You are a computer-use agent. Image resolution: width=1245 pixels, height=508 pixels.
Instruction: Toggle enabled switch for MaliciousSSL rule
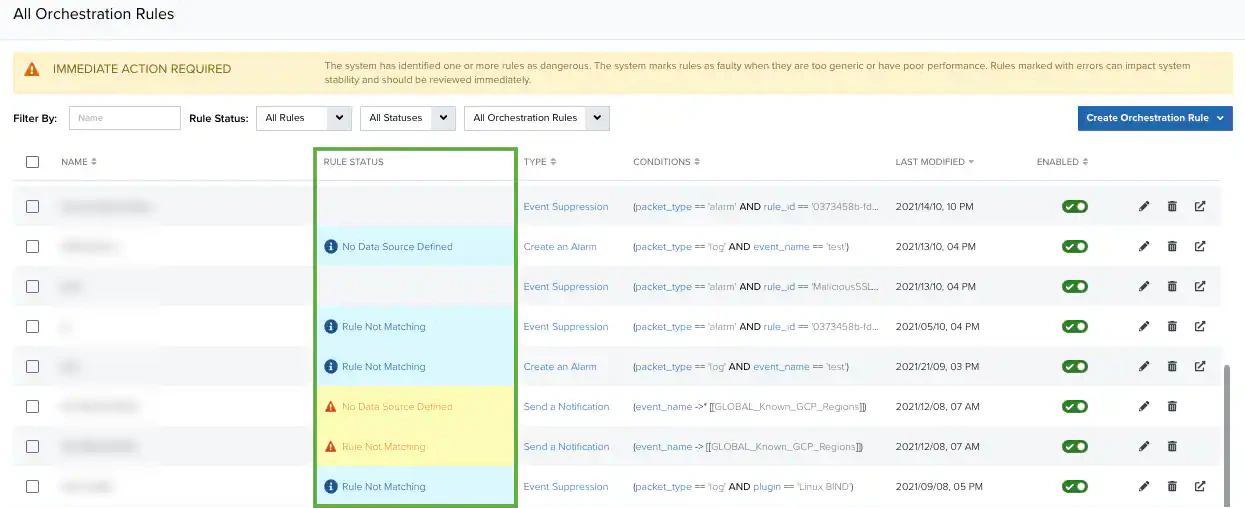[1075, 287]
